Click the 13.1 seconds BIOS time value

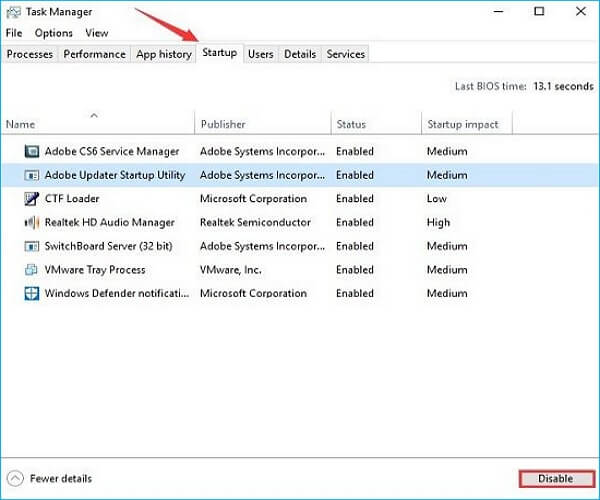tap(563, 86)
